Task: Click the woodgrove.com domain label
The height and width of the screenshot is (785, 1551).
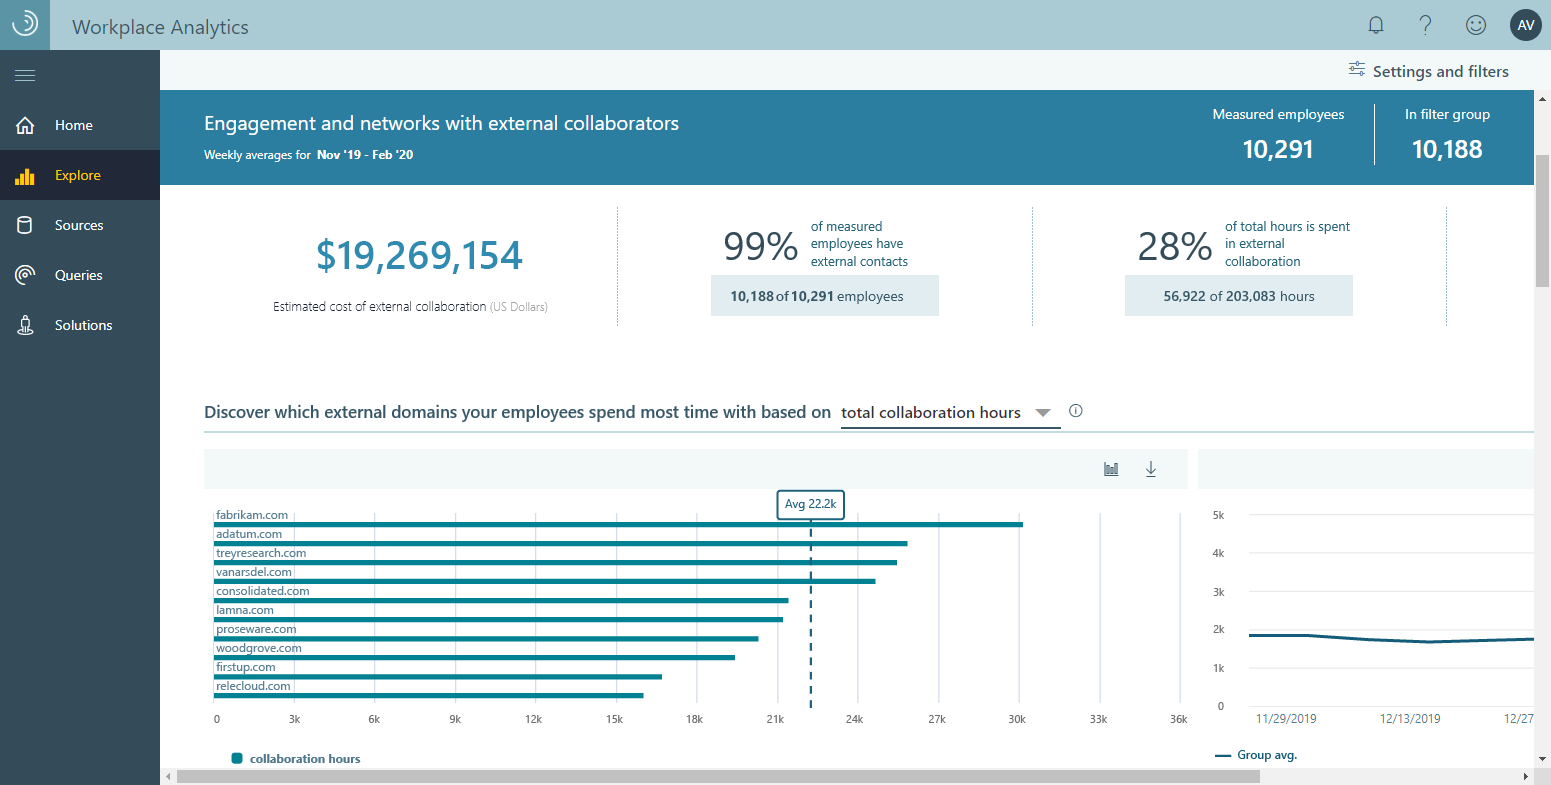Action: click(x=259, y=648)
